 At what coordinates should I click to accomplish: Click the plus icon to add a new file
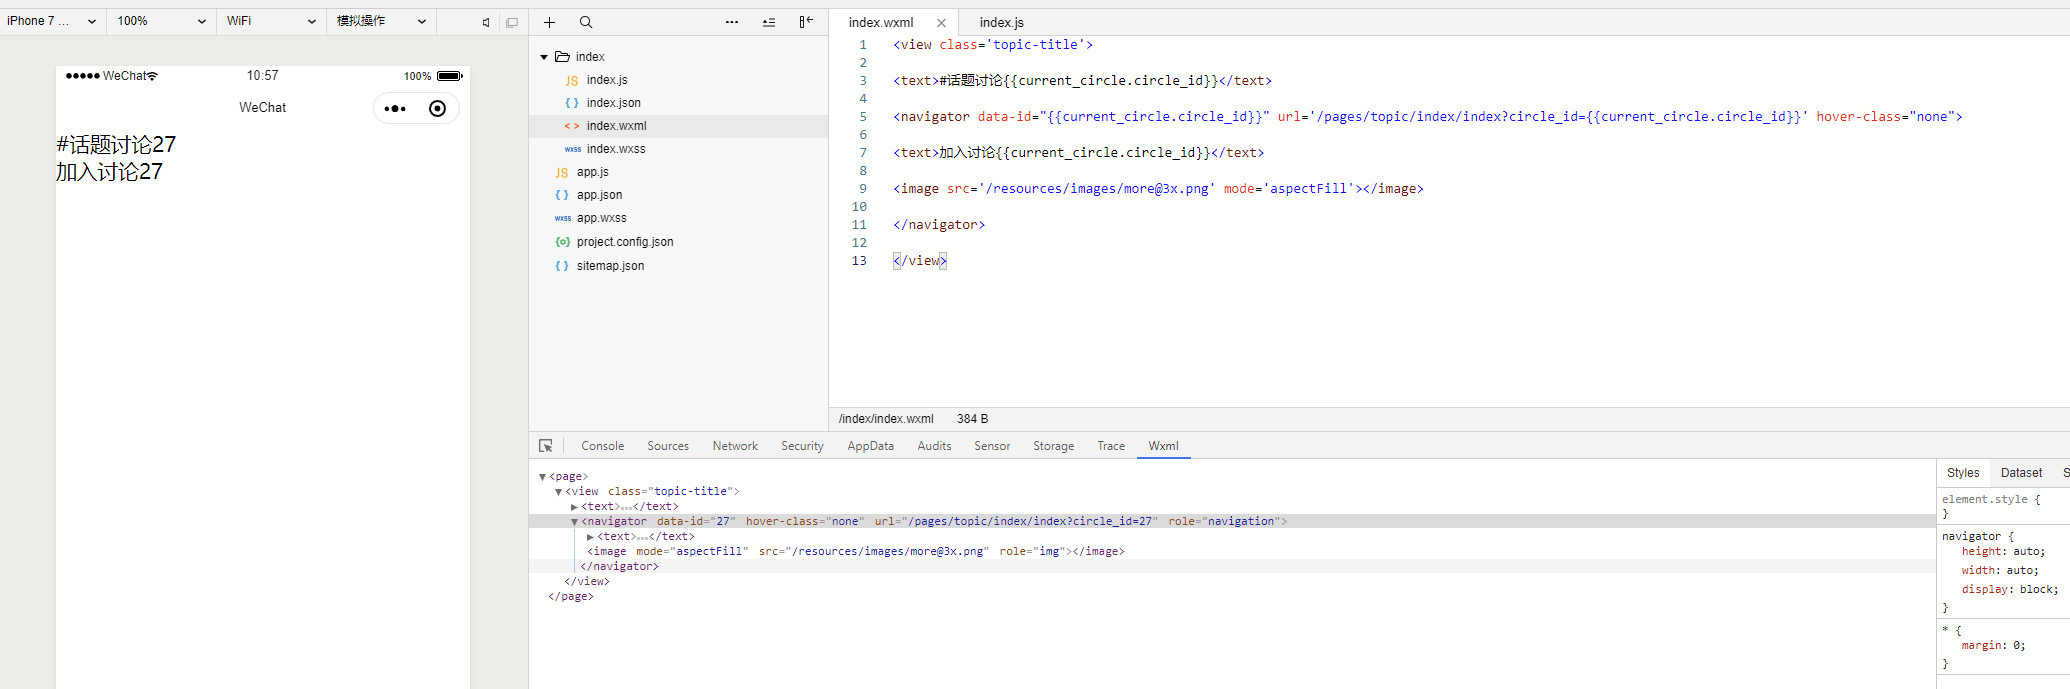point(549,22)
